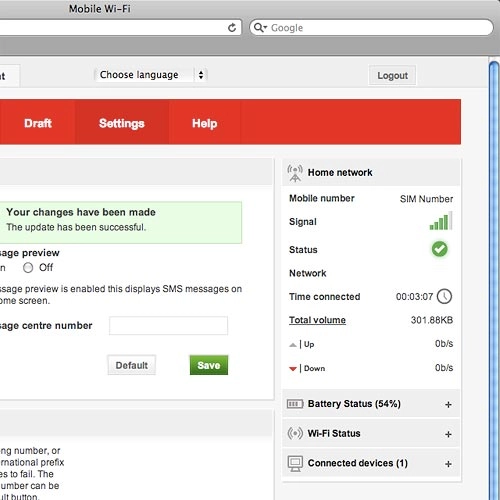Click the Logout button
This screenshot has width=500, height=500.
392,75
